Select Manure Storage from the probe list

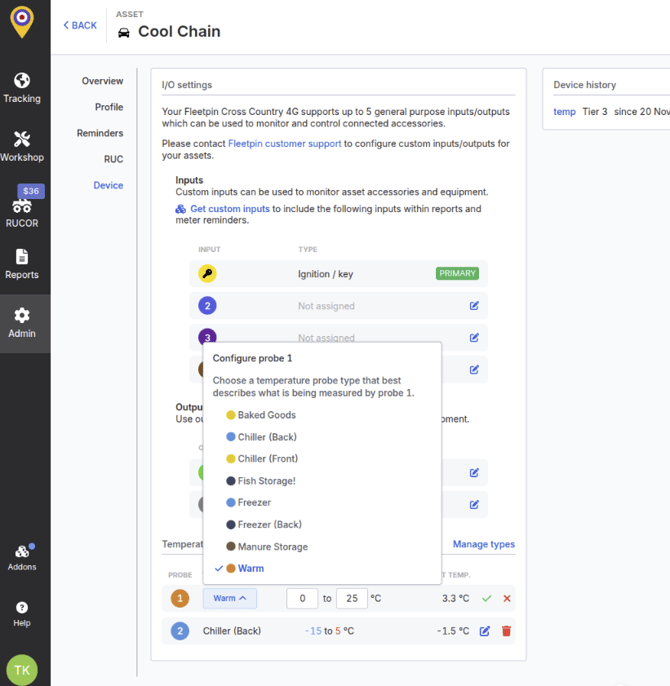coord(272,547)
